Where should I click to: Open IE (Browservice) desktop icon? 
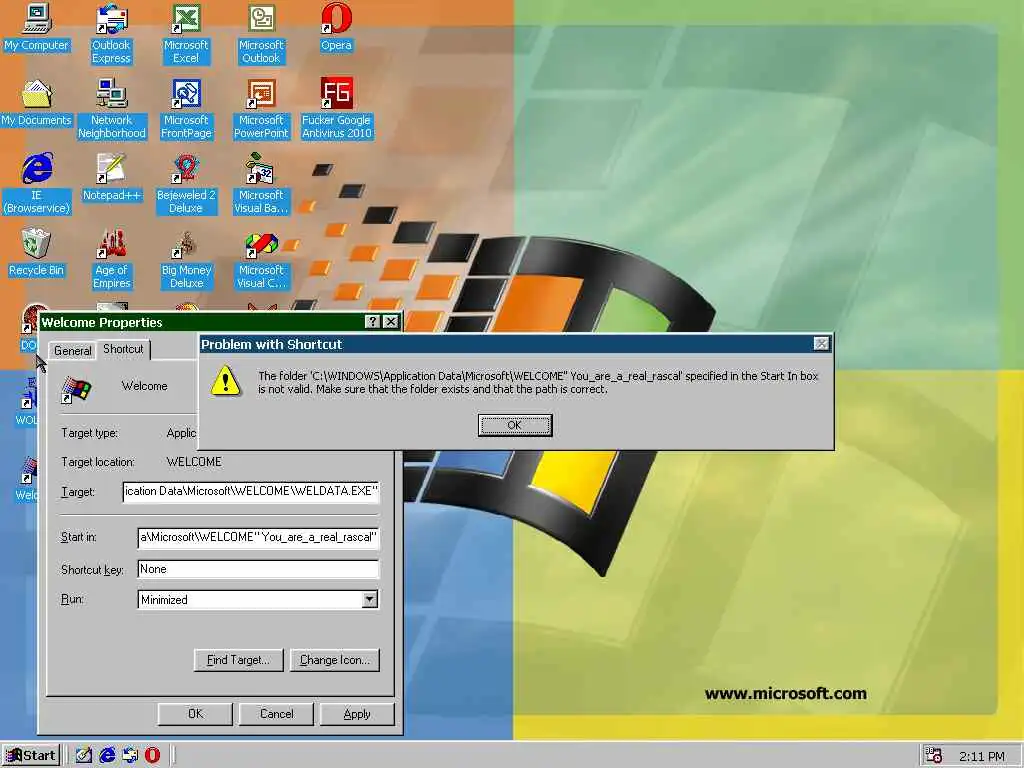click(37, 184)
